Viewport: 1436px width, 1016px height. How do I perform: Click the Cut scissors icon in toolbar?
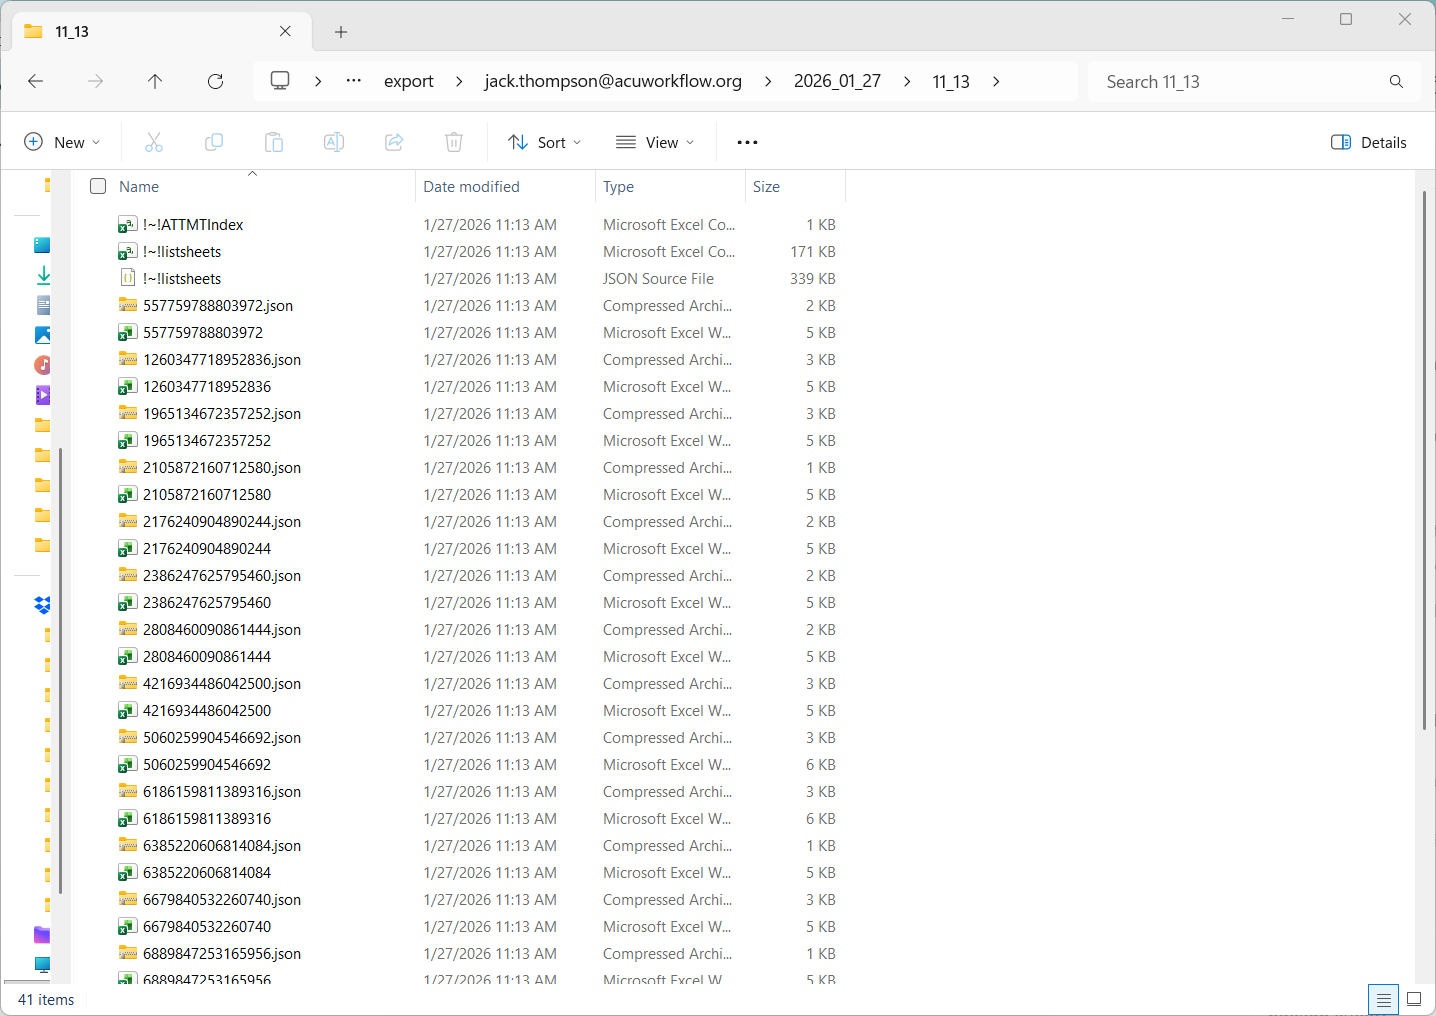pyautogui.click(x=154, y=142)
